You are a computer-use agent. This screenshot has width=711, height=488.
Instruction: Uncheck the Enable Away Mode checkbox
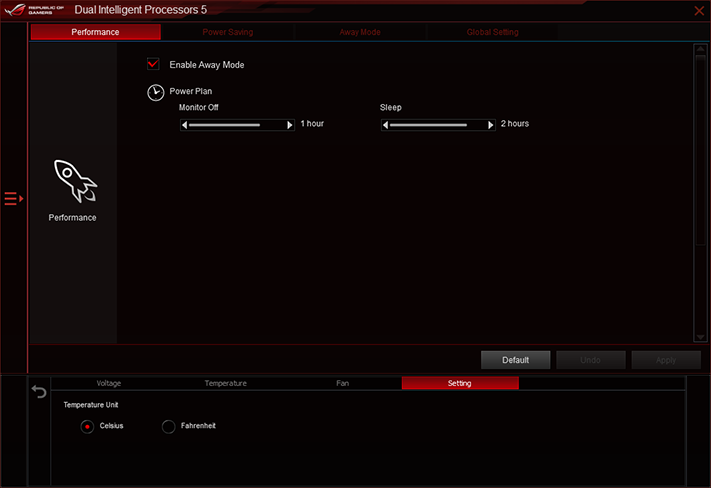(x=153, y=64)
